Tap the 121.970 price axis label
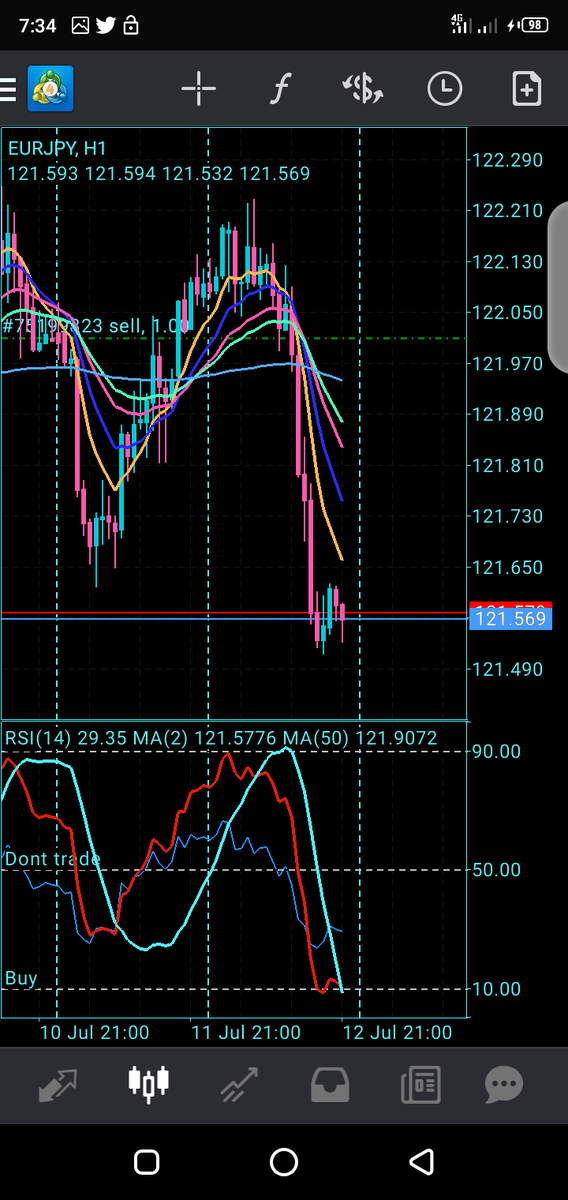 point(508,364)
